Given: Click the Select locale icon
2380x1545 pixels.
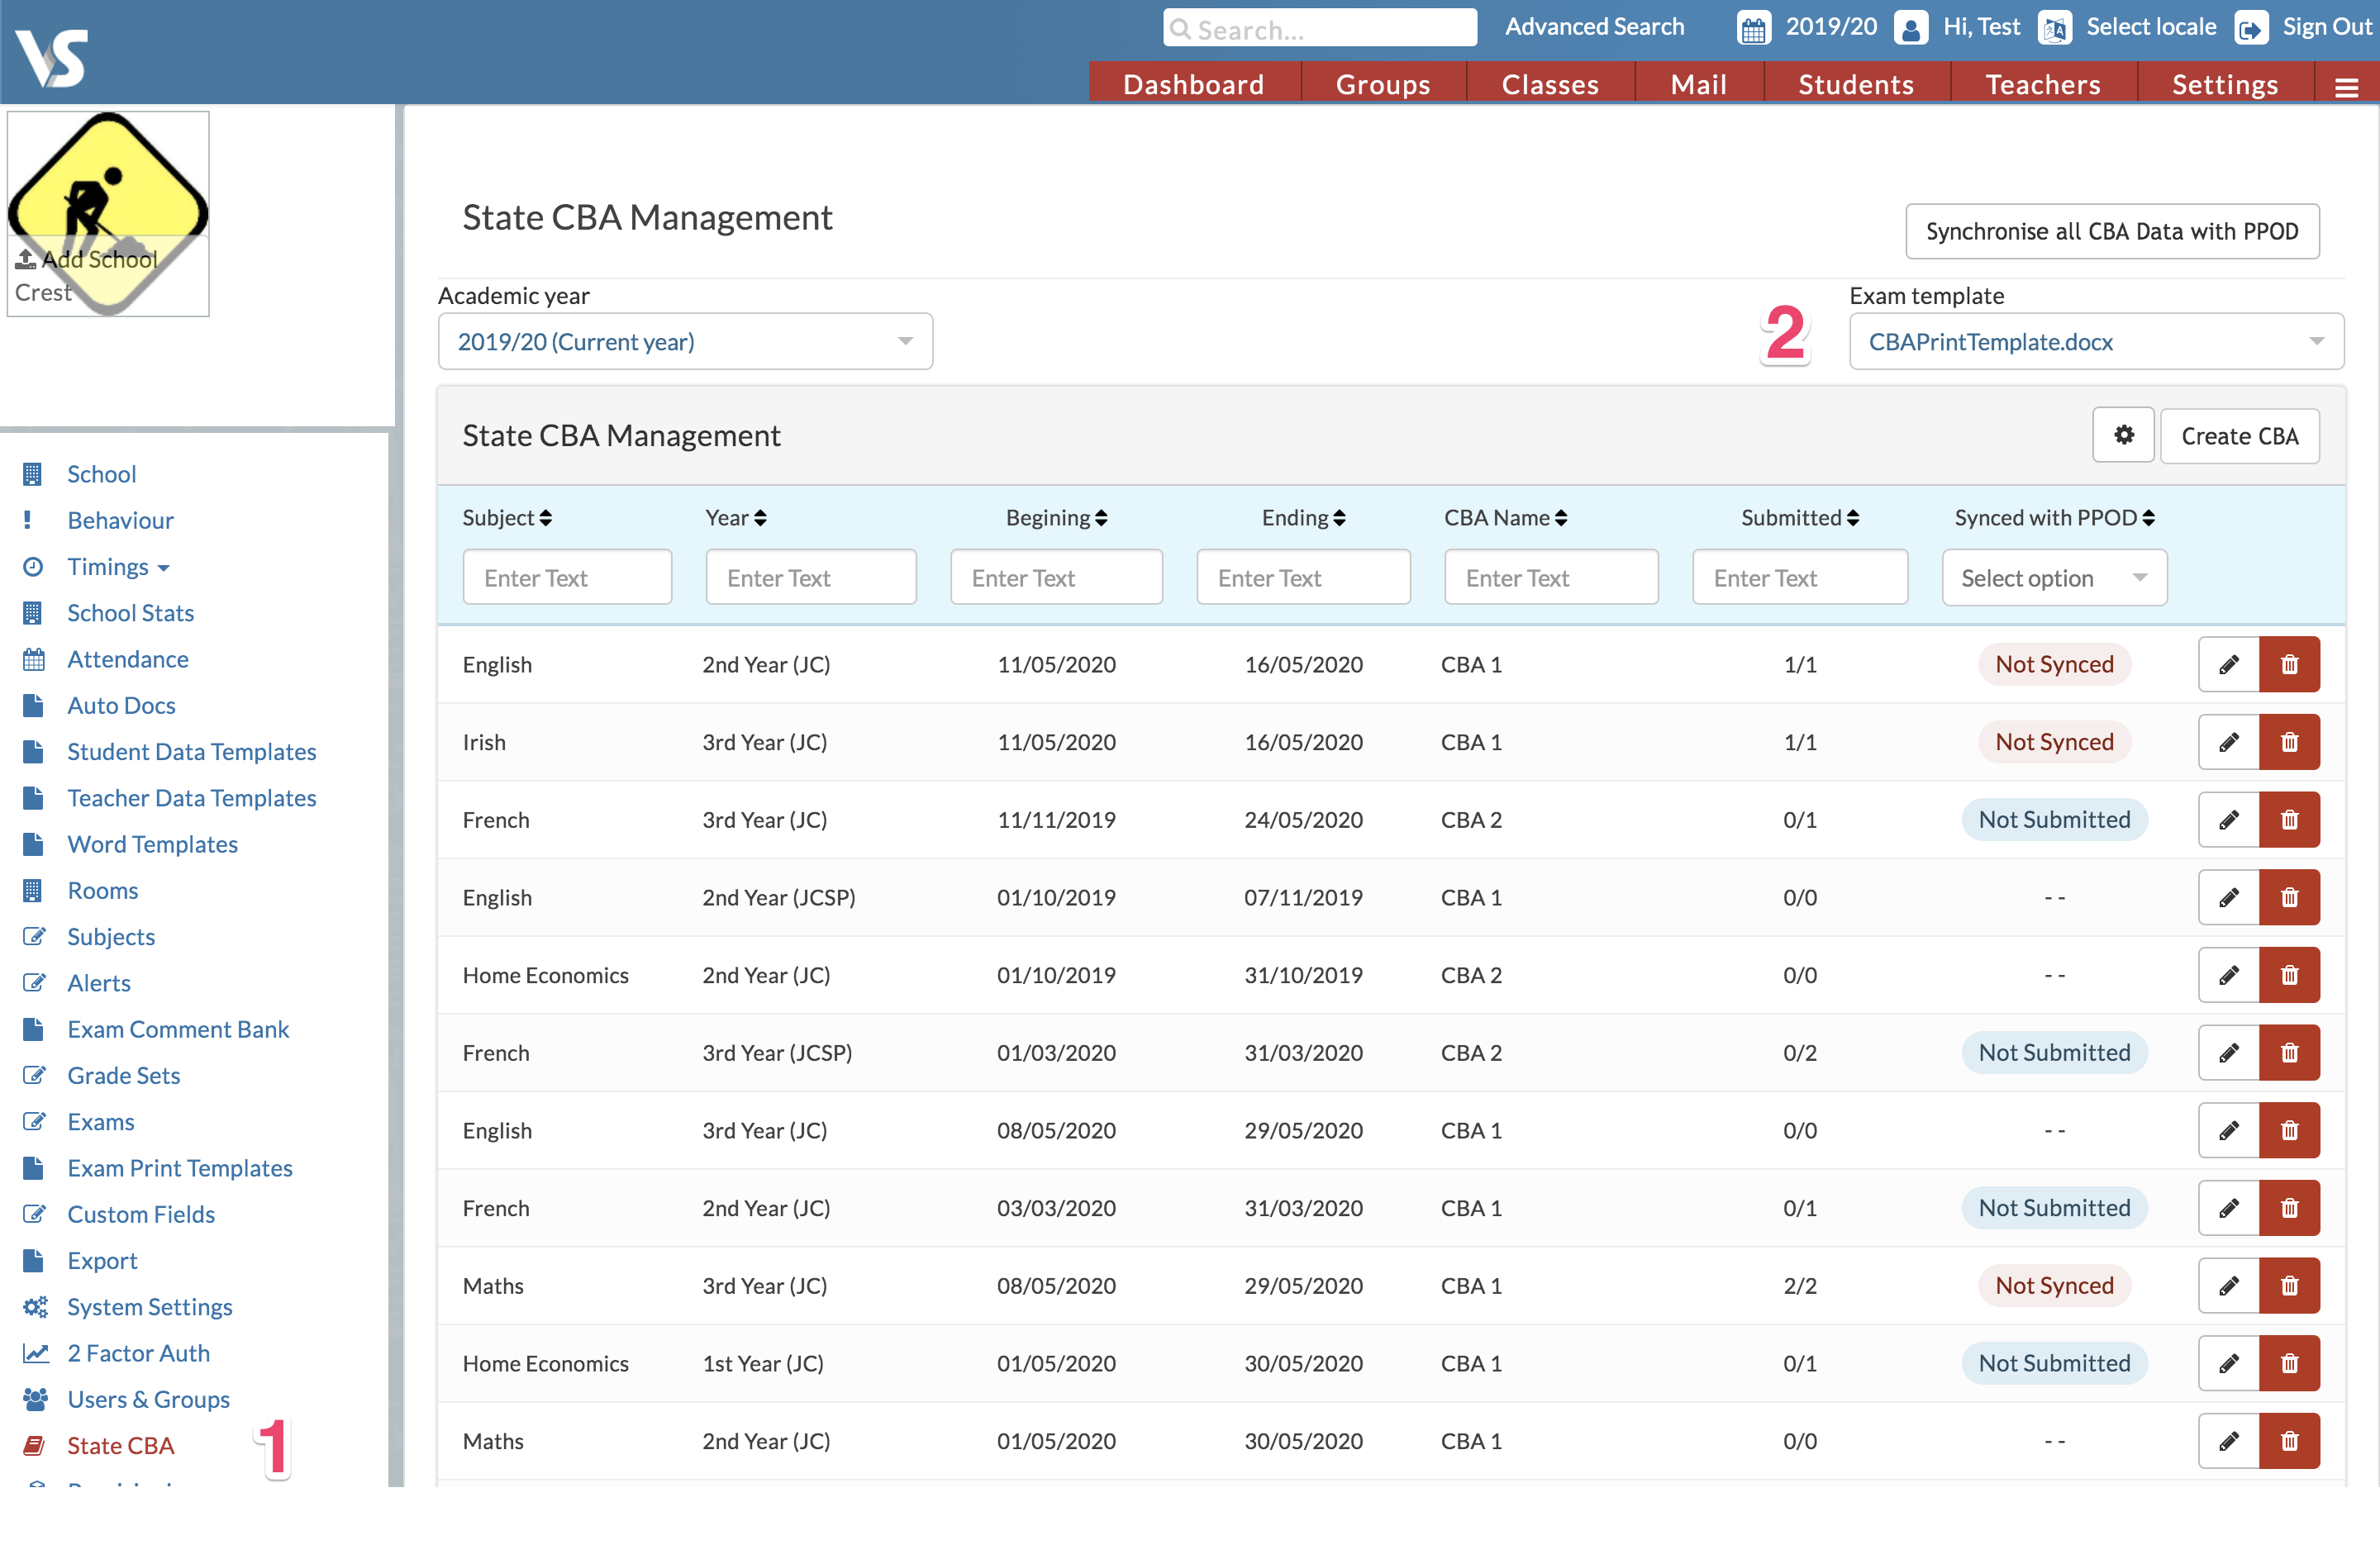Looking at the screenshot, I should pyautogui.click(x=2055, y=28).
